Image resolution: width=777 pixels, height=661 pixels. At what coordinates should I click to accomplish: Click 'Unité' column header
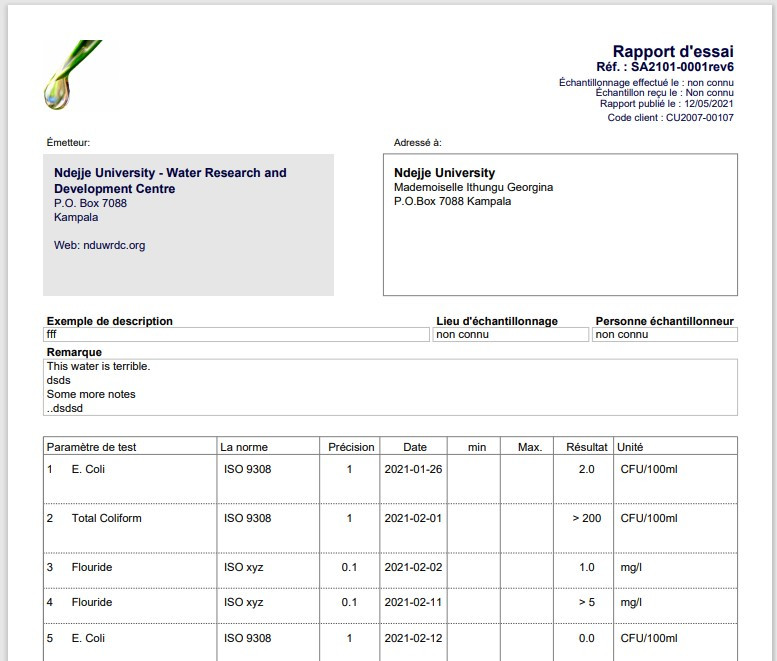(630, 447)
